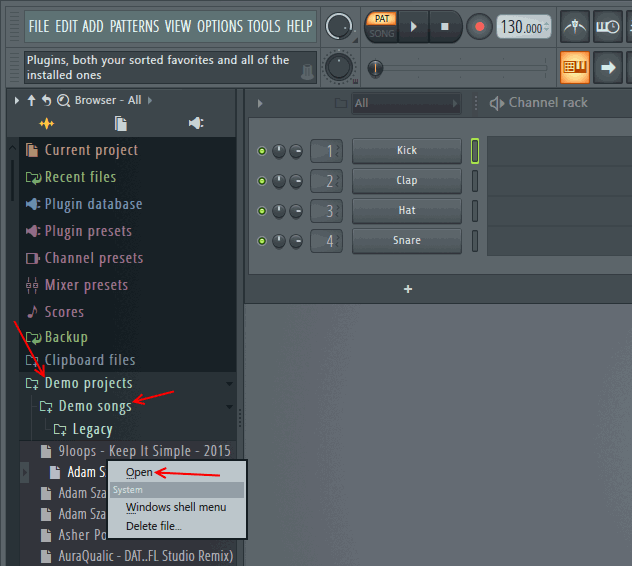Click the 130.000 tempo field

(x=524, y=27)
